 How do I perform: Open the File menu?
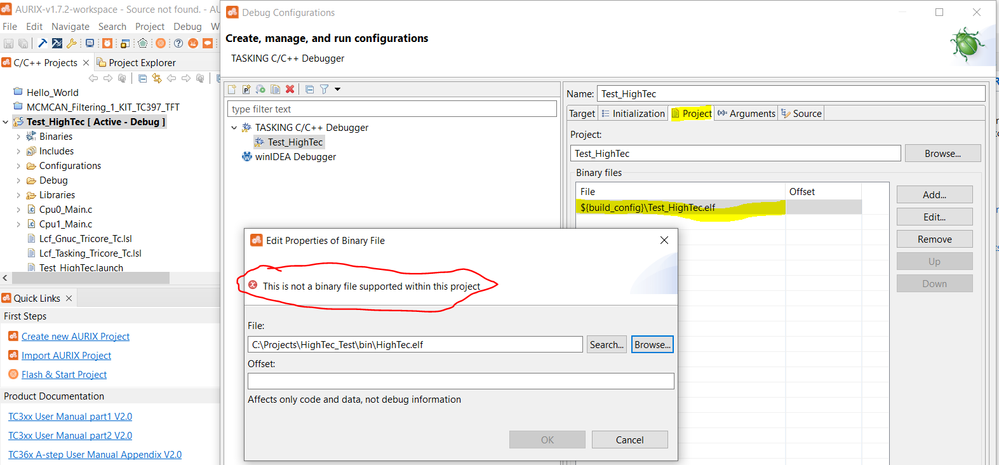10,27
